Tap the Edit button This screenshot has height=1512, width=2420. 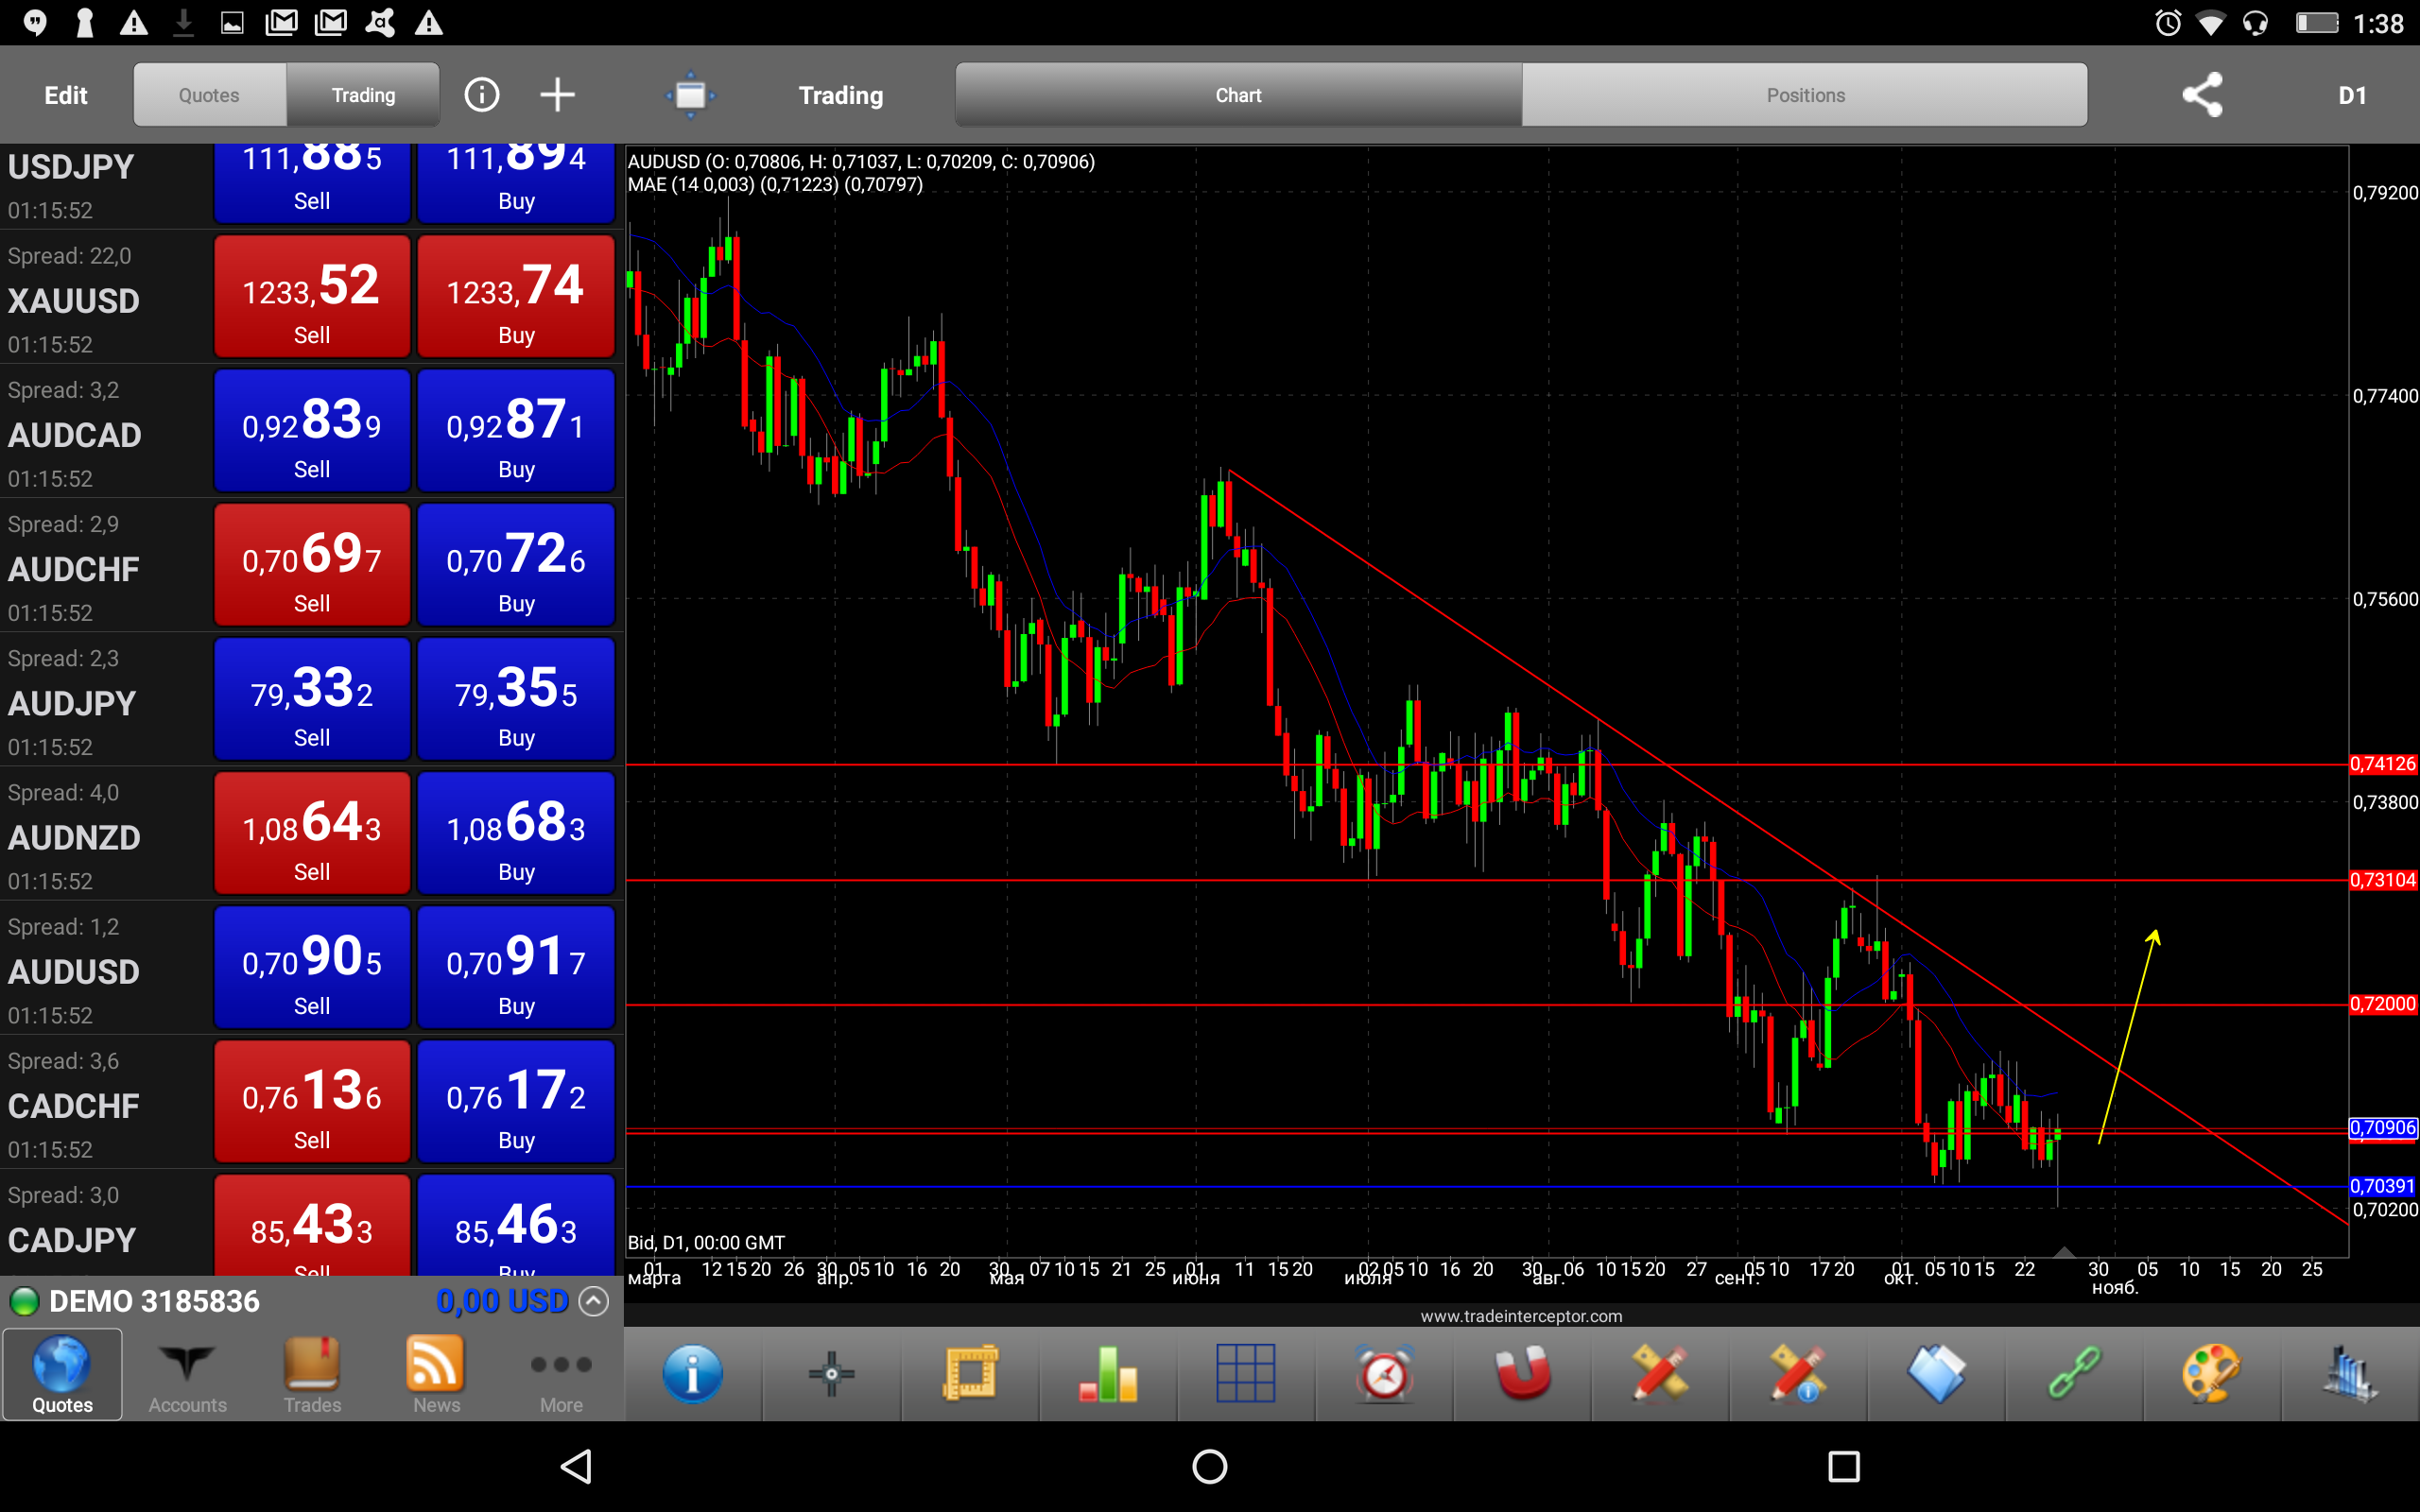pyautogui.click(x=66, y=95)
